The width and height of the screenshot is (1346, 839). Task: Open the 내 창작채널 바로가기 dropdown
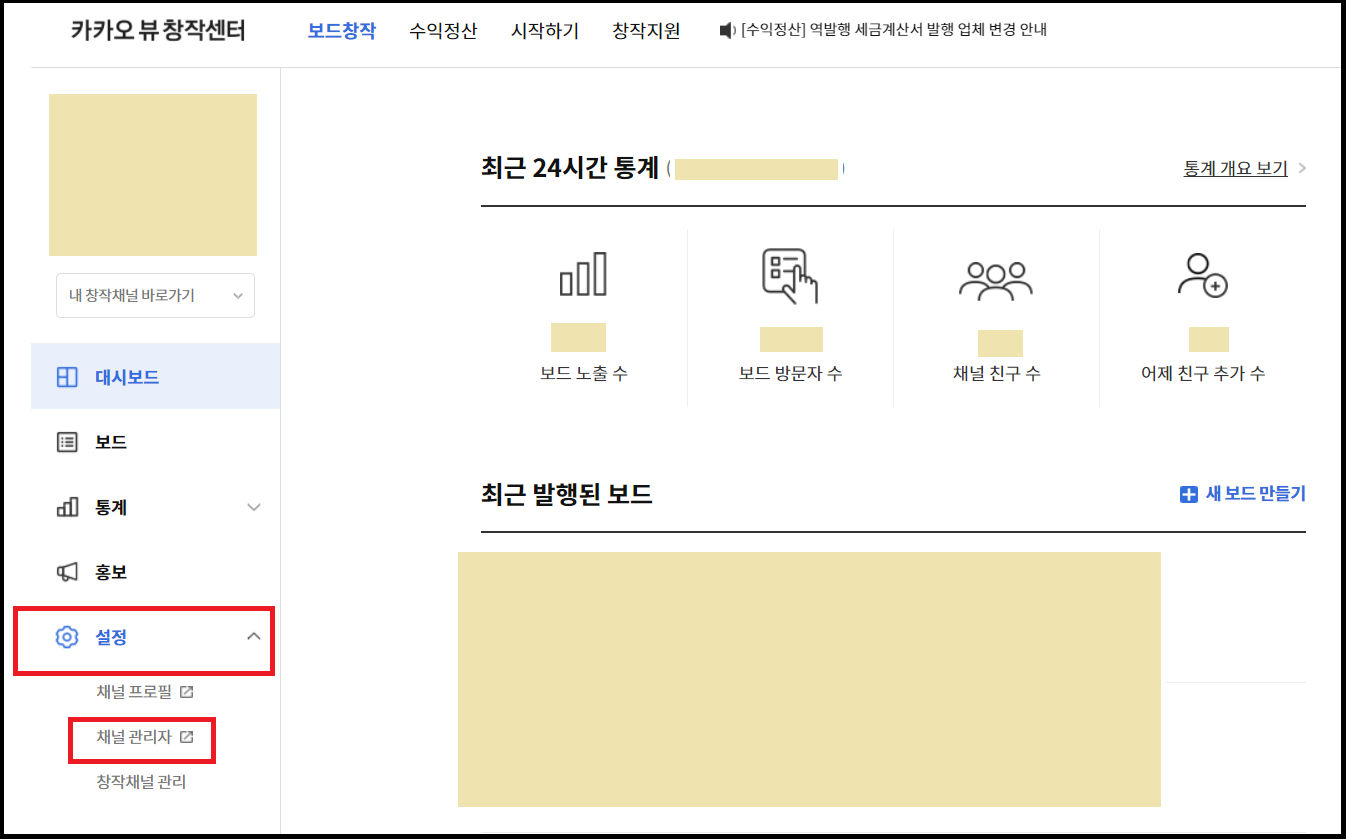click(154, 295)
